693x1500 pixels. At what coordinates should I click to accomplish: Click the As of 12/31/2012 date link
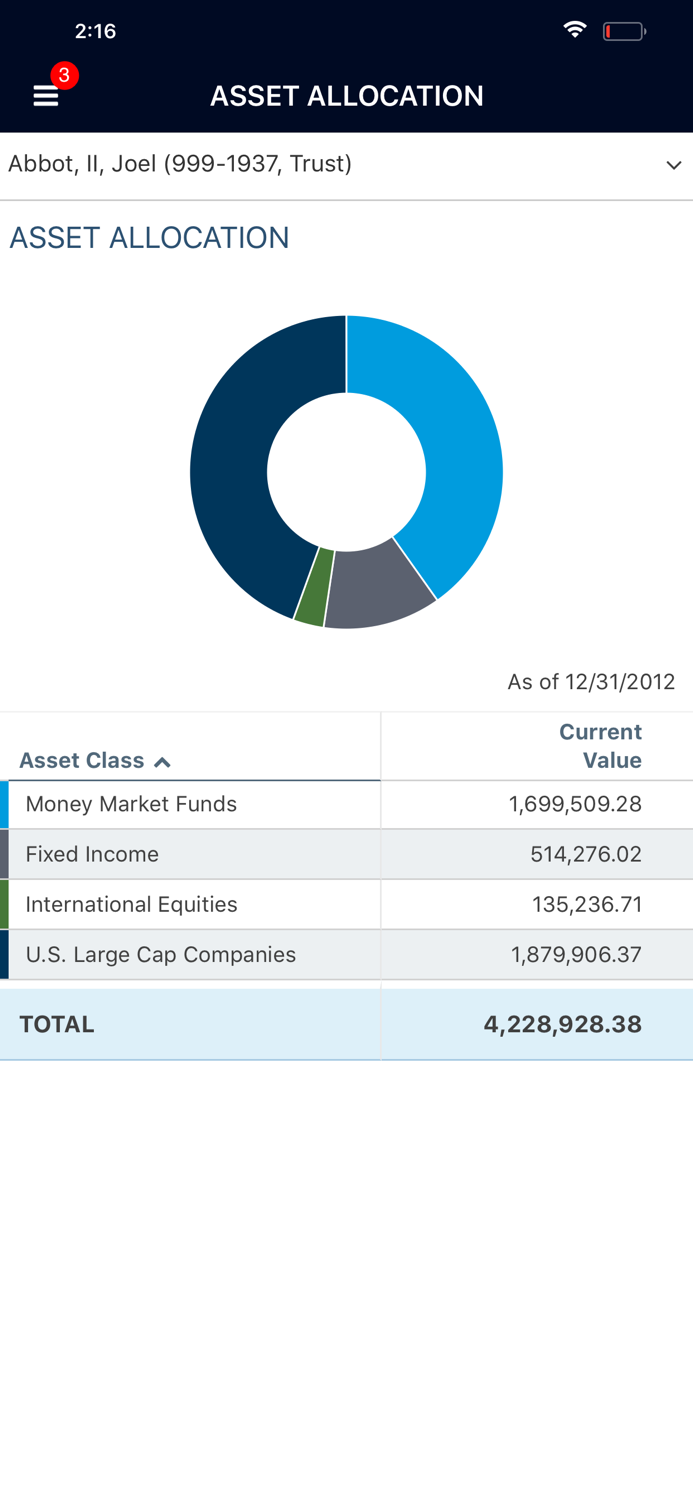pos(592,682)
